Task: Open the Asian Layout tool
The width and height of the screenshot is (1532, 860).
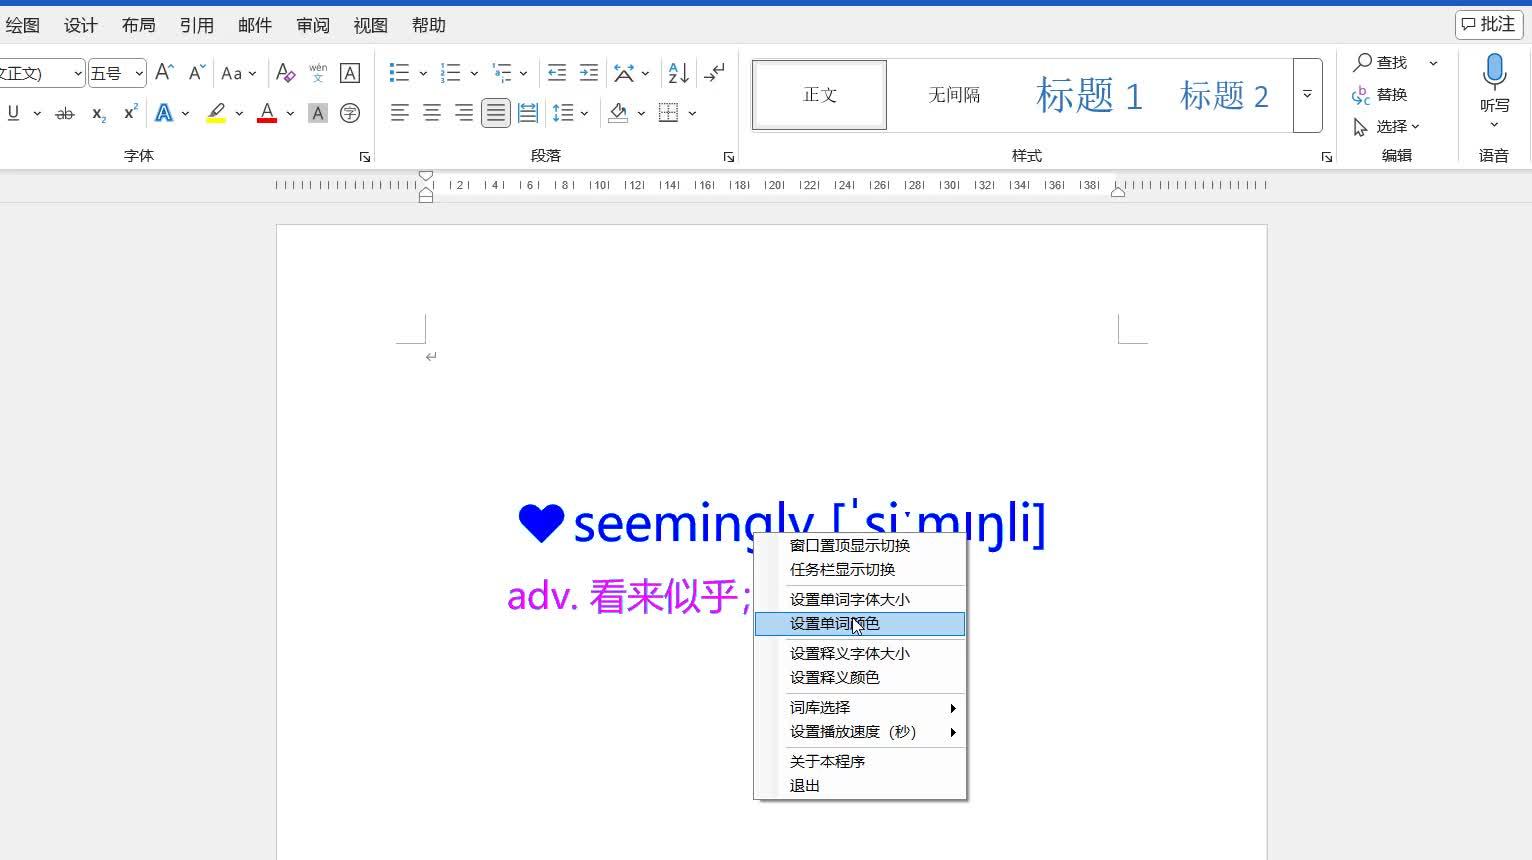Action: coord(624,72)
